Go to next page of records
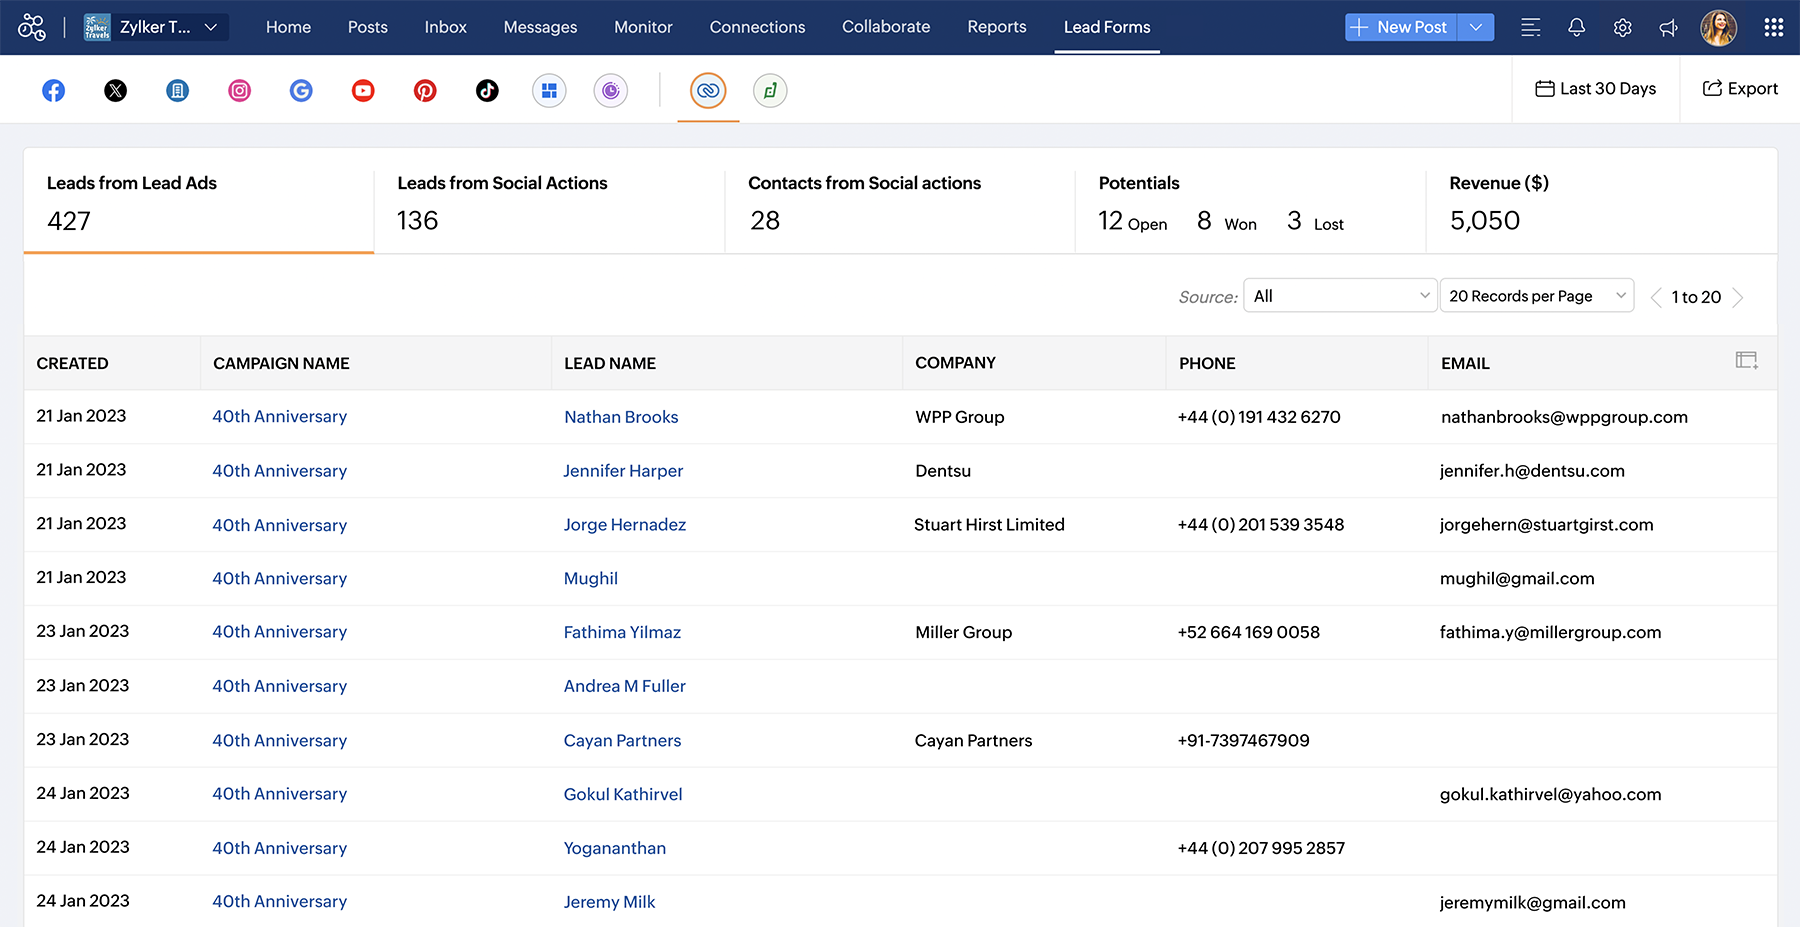 click(1738, 297)
